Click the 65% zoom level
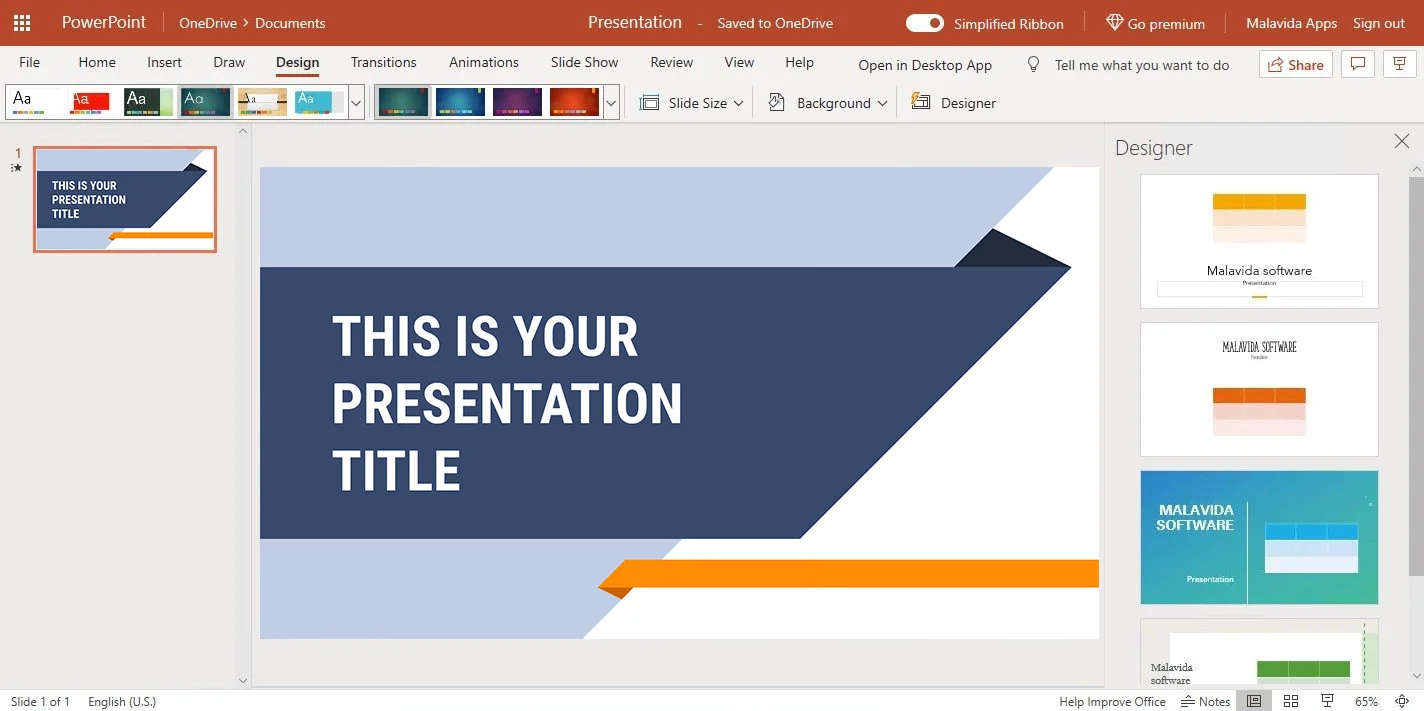 click(x=1366, y=701)
